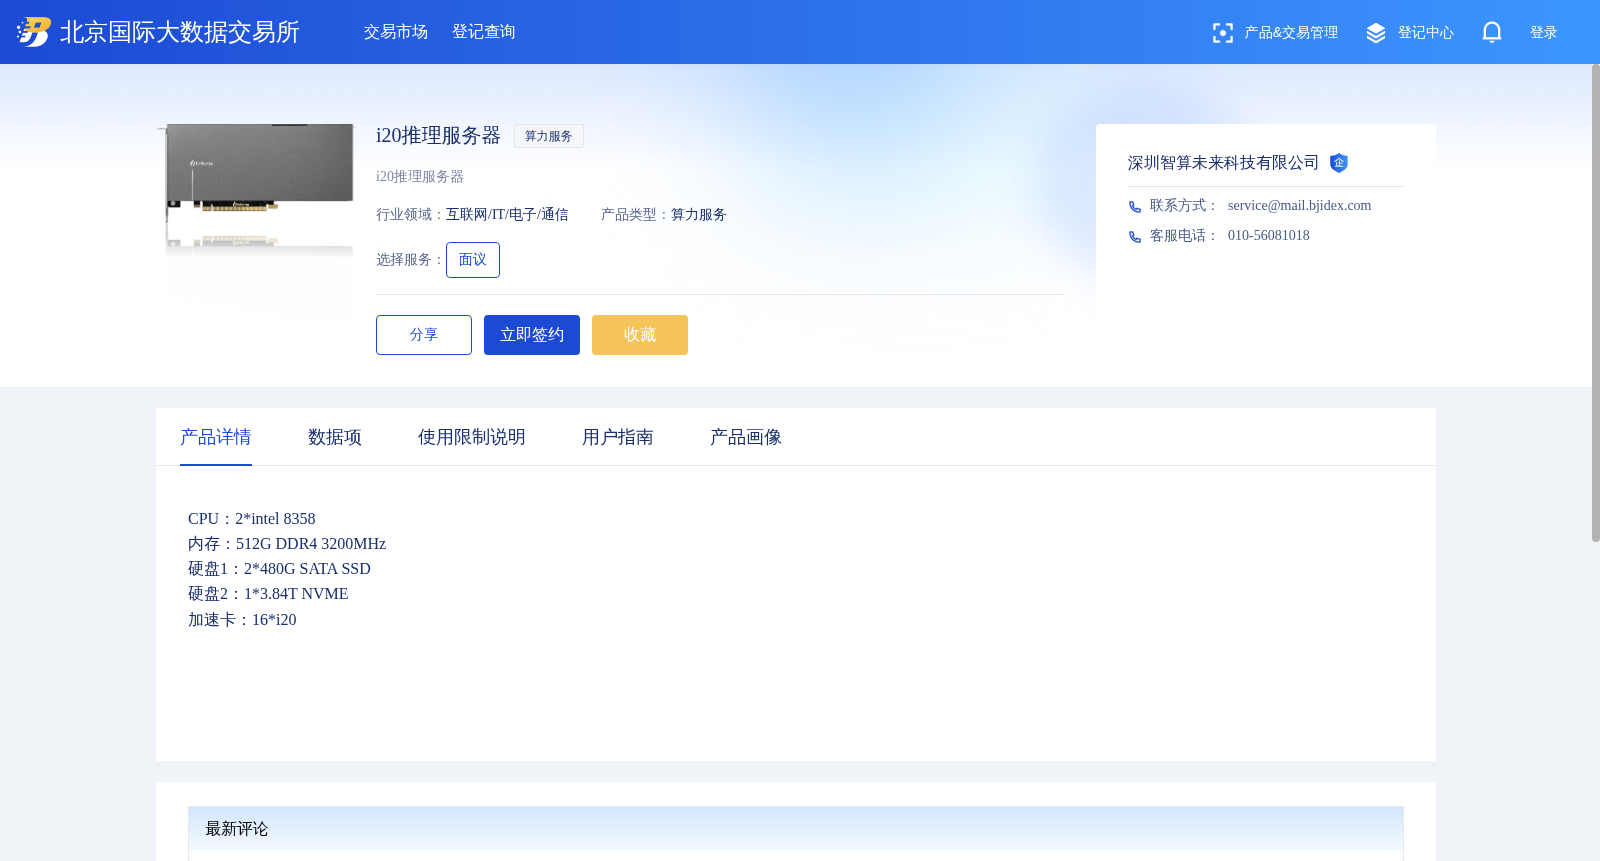Click the 登记中心 layers icon
Screen dimensions: 1600x861
coord(1376,33)
